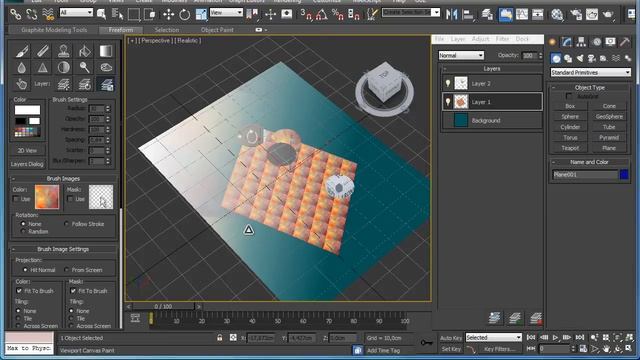Uncheck Color Fit To Brush
Image resolution: width=640 pixels, height=360 pixels.
coord(19,291)
